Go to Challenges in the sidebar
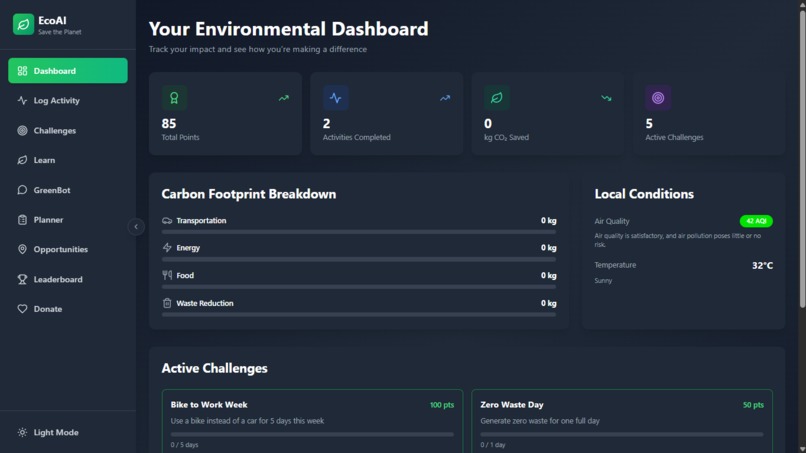The width and height of the screenshot is (806, 453). coord(68,130)
